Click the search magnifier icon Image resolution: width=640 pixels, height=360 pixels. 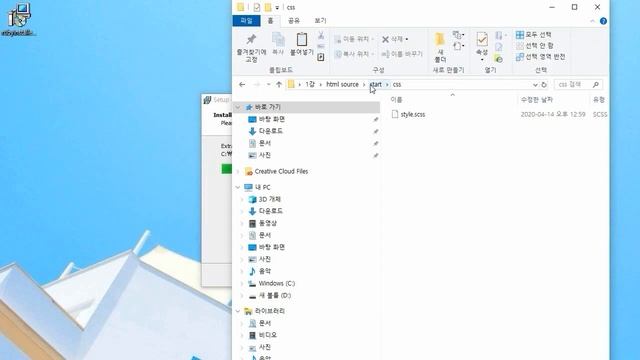point(596,84)
